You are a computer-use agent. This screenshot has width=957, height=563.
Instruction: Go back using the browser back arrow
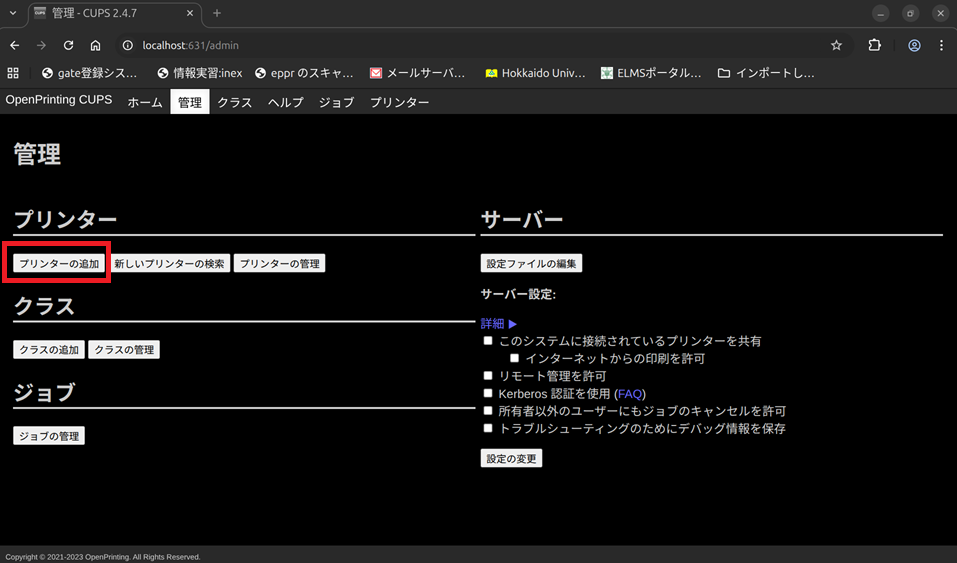pyautogui.click(x=14, y=45)
